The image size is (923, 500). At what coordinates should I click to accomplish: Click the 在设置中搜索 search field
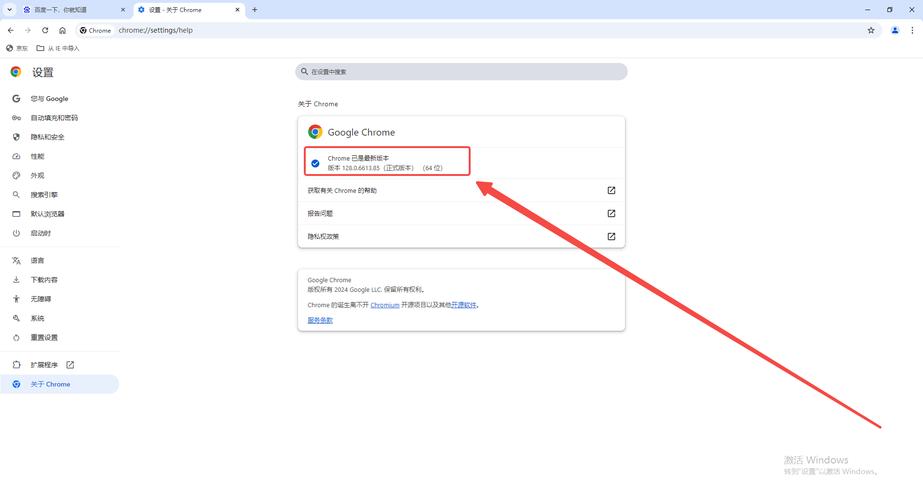(461, 72)
